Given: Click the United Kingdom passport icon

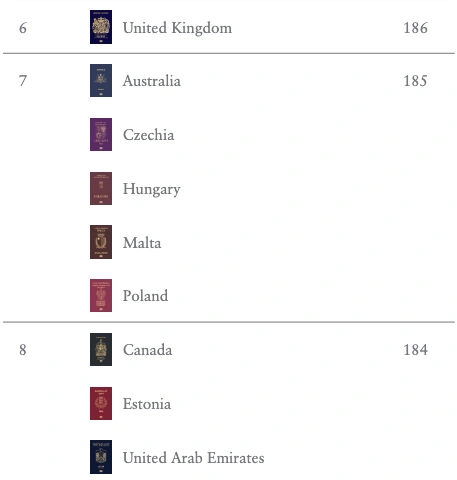Looking at the screenshot, I should (101, 27).
